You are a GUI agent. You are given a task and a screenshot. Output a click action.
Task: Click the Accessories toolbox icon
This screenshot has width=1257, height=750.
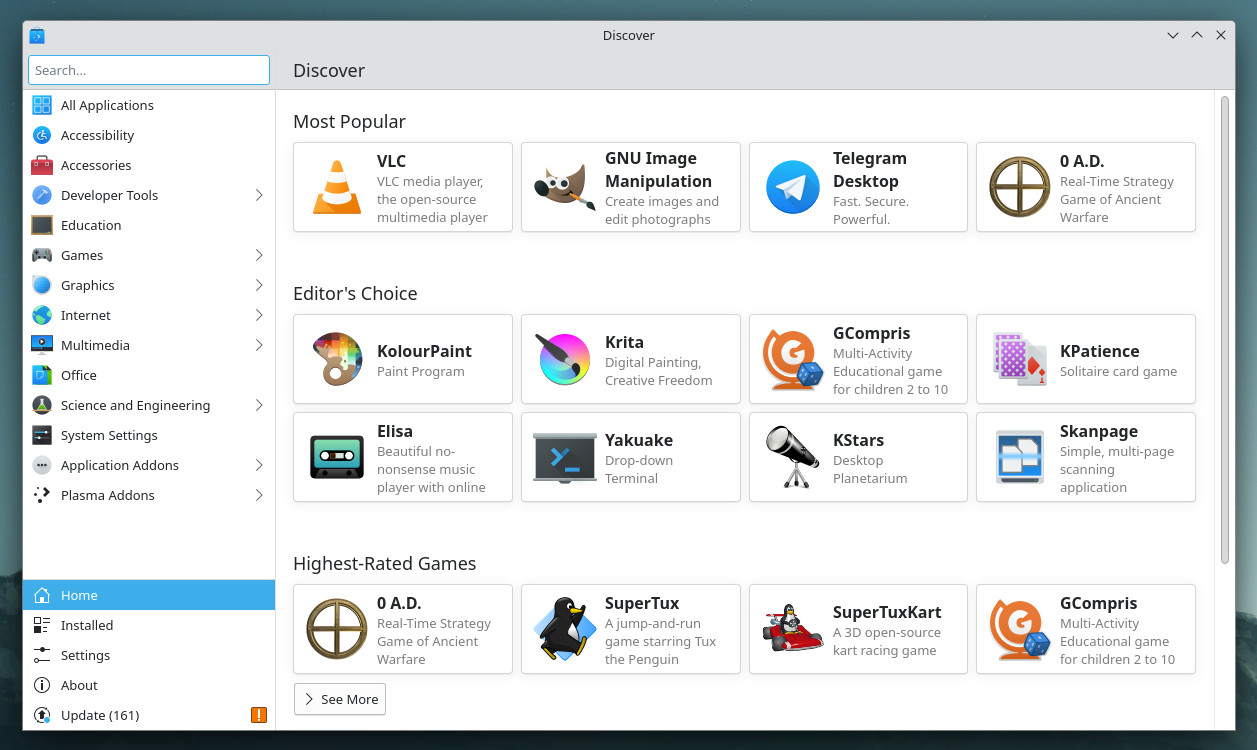point(42,165)
